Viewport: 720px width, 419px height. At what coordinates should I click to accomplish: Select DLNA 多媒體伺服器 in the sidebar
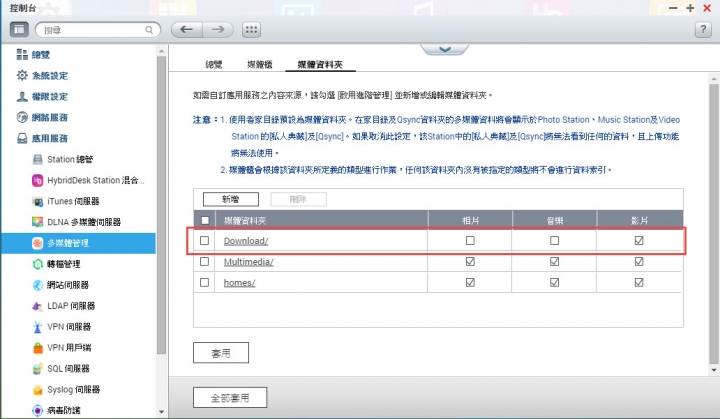(84, 222)
